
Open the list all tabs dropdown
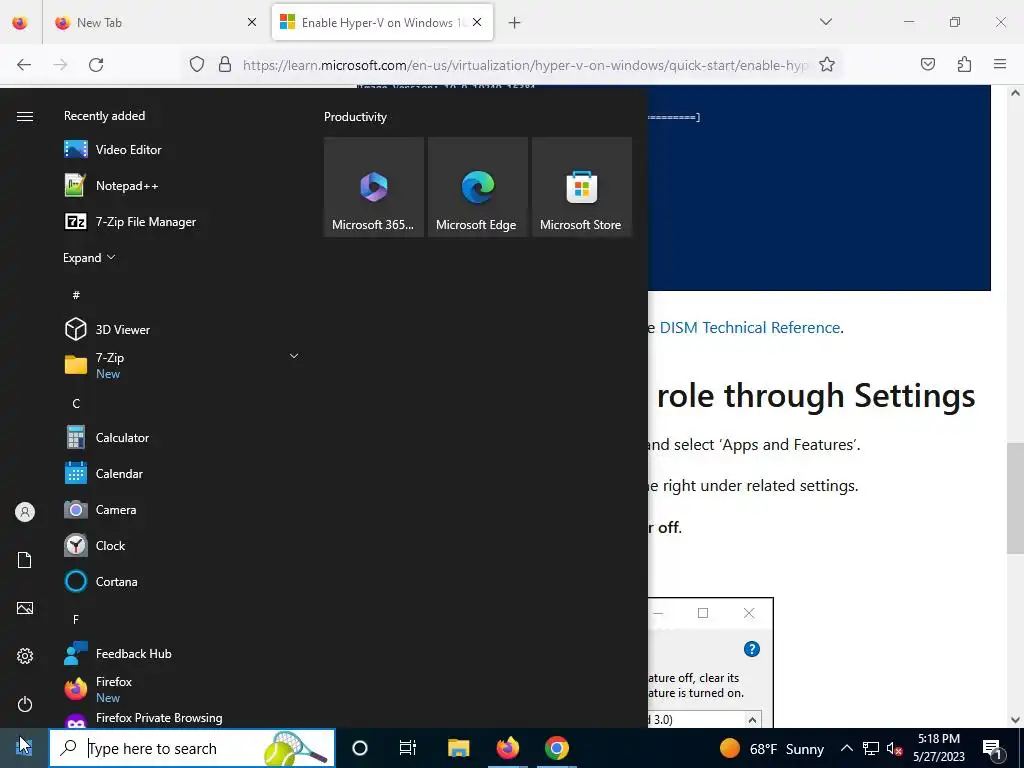(825, 22)
